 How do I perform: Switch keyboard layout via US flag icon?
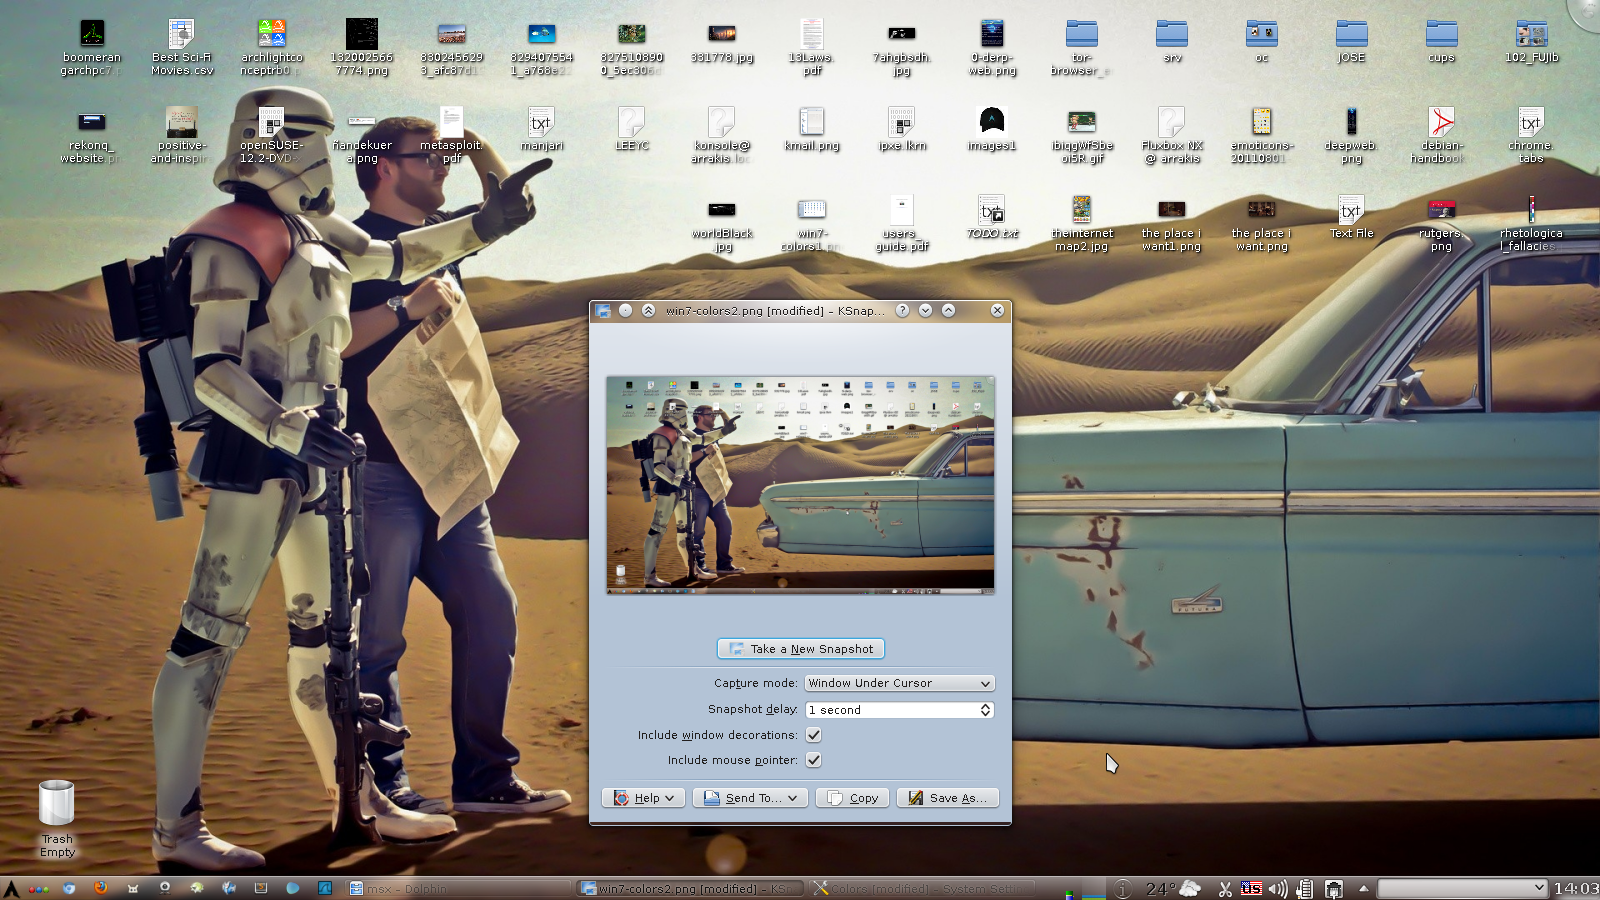1251,888
